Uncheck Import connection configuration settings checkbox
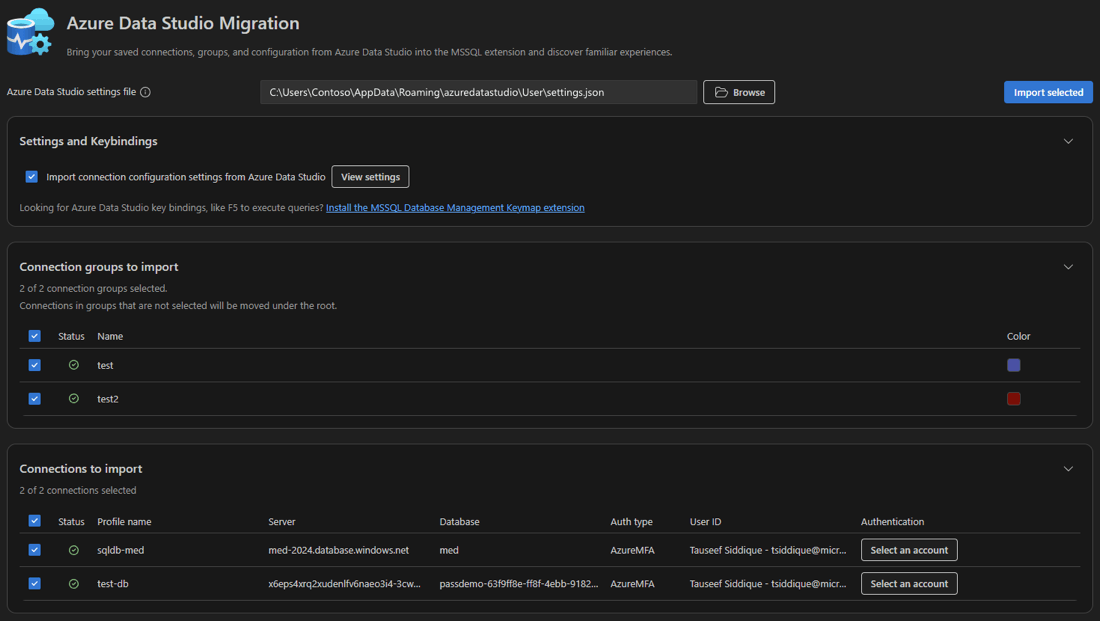 click(32, 177)
